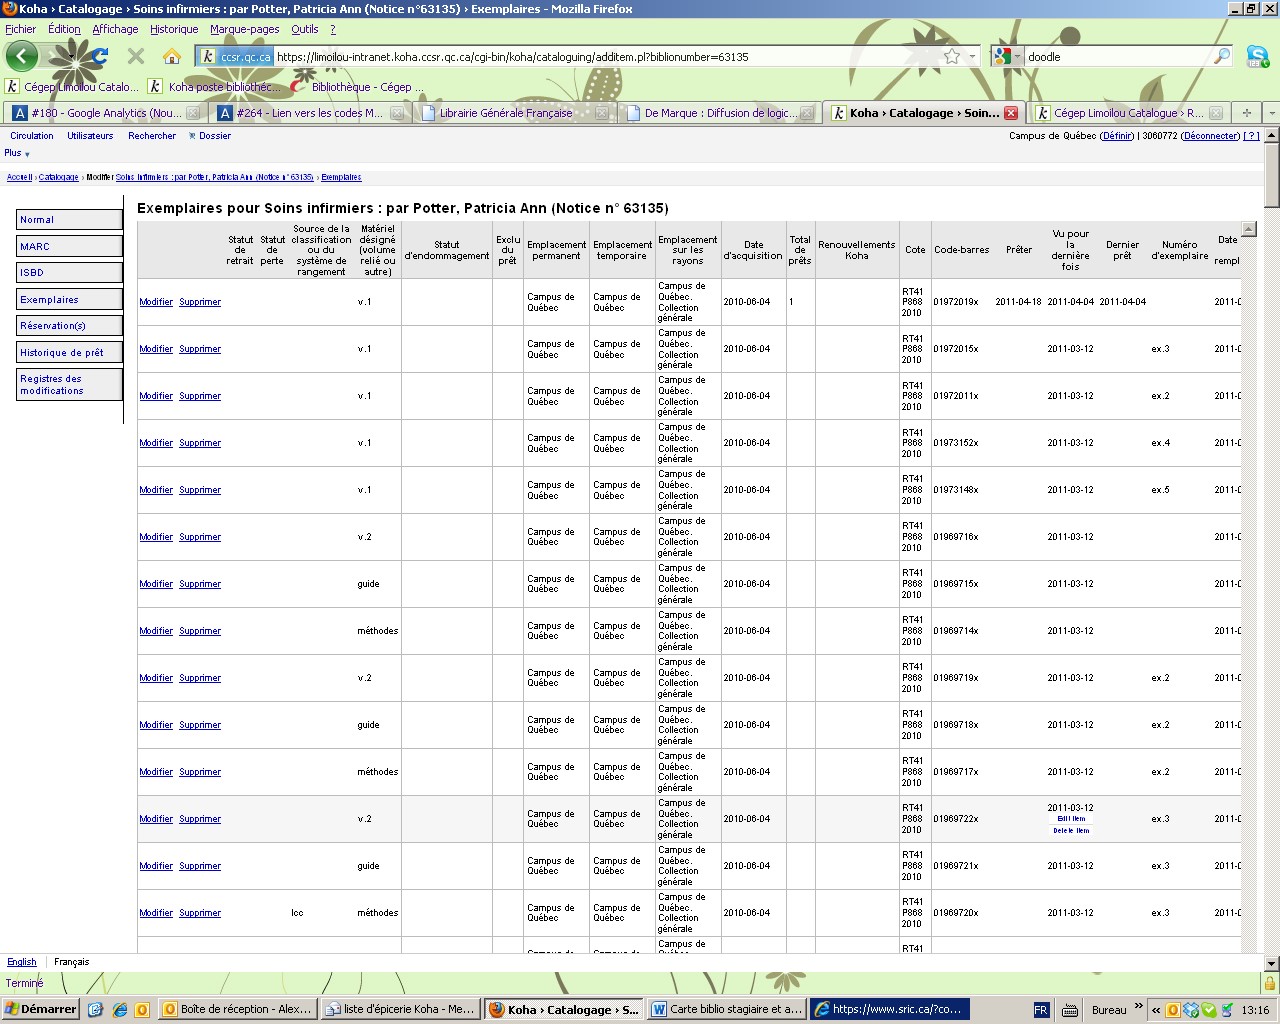This screenshot has width=1280, height=1024.
Task: Switch to the Librairie Générale Française tab
Action: 506,113
